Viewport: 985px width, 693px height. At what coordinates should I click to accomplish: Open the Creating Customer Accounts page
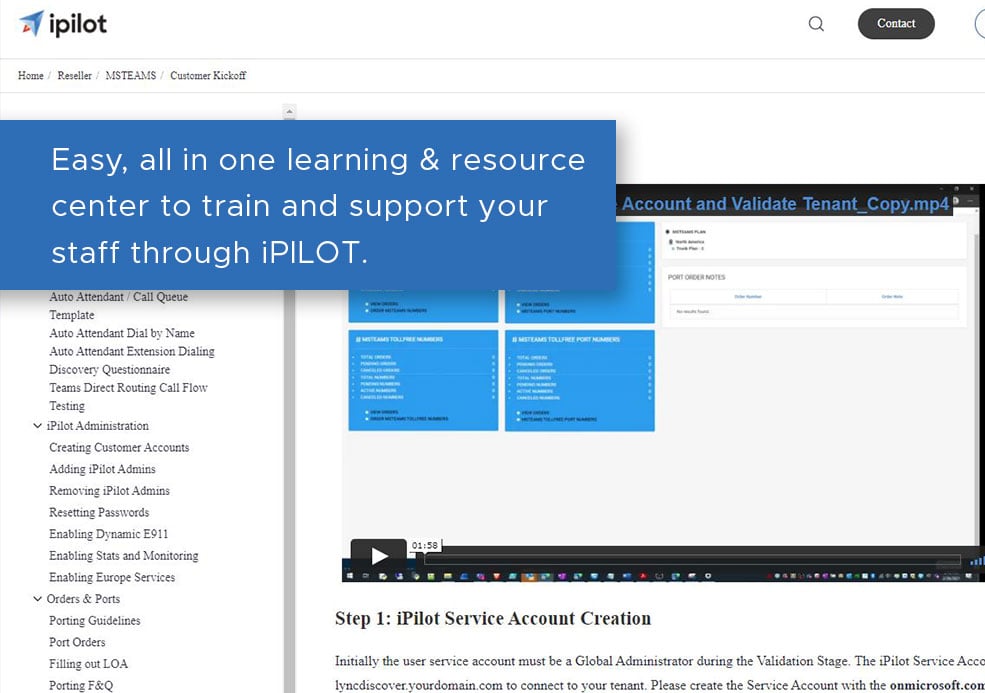(x=118, y=447)
